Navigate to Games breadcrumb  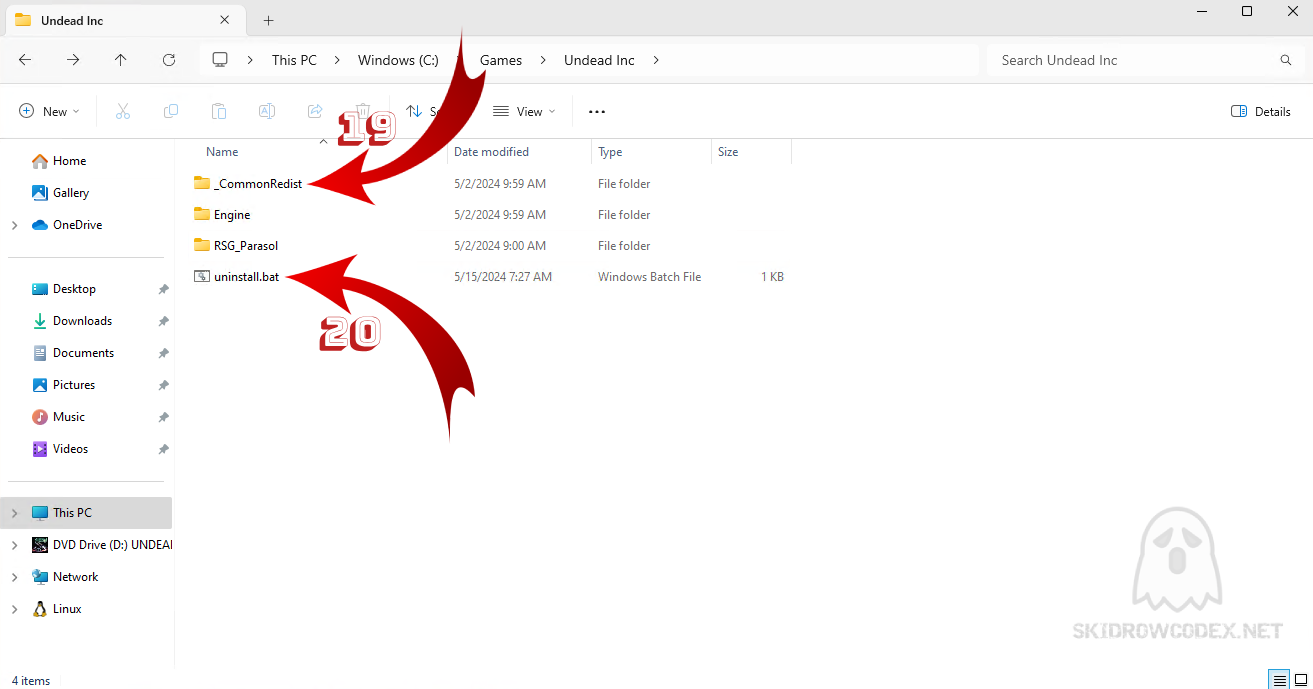pos(501,60)
